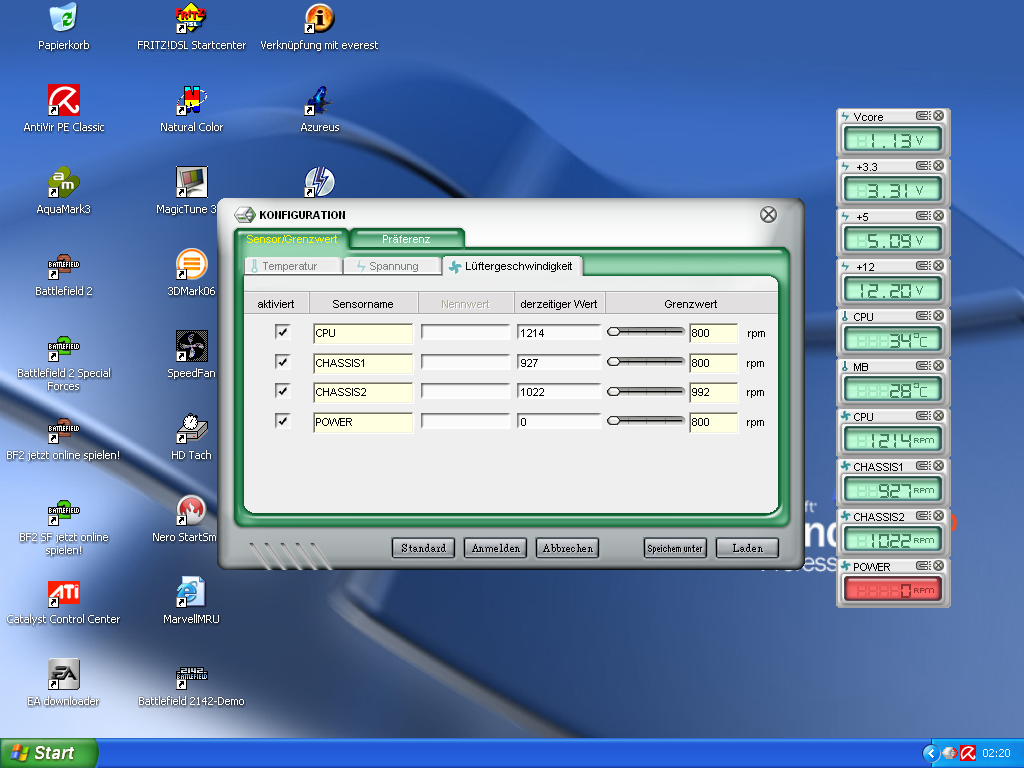
Task: Select the 3DMark06 desktop icon
Action: click(x=191, y=273)
